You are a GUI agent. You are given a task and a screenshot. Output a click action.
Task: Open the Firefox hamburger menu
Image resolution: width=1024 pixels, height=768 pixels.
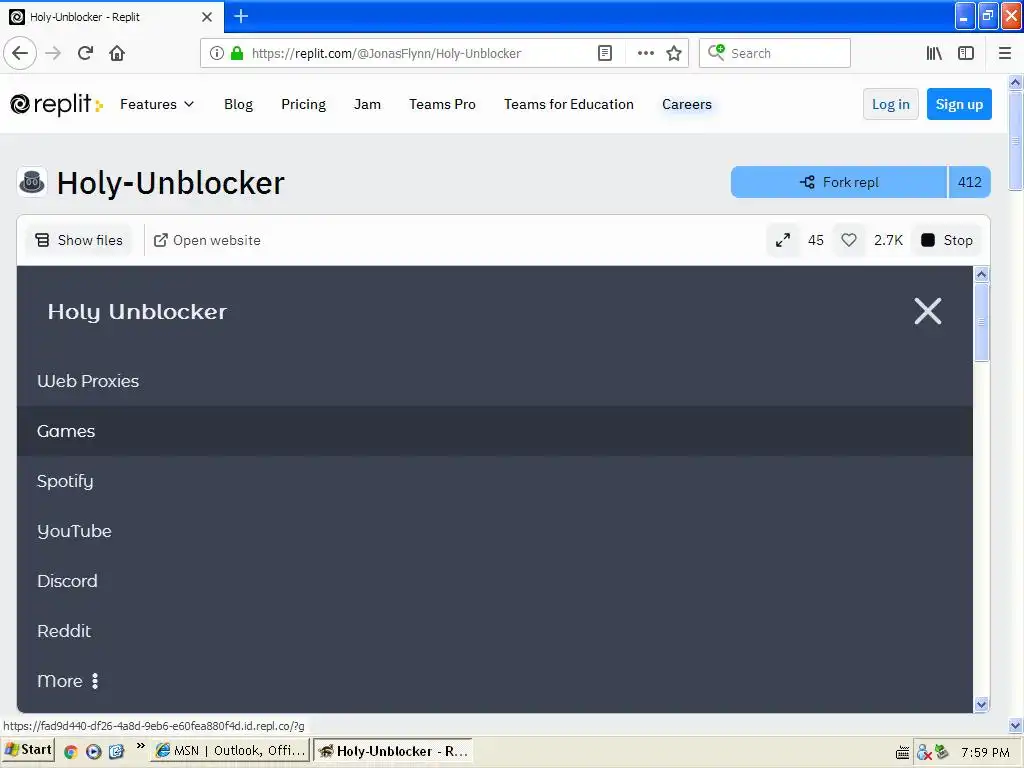(1004, 53)
